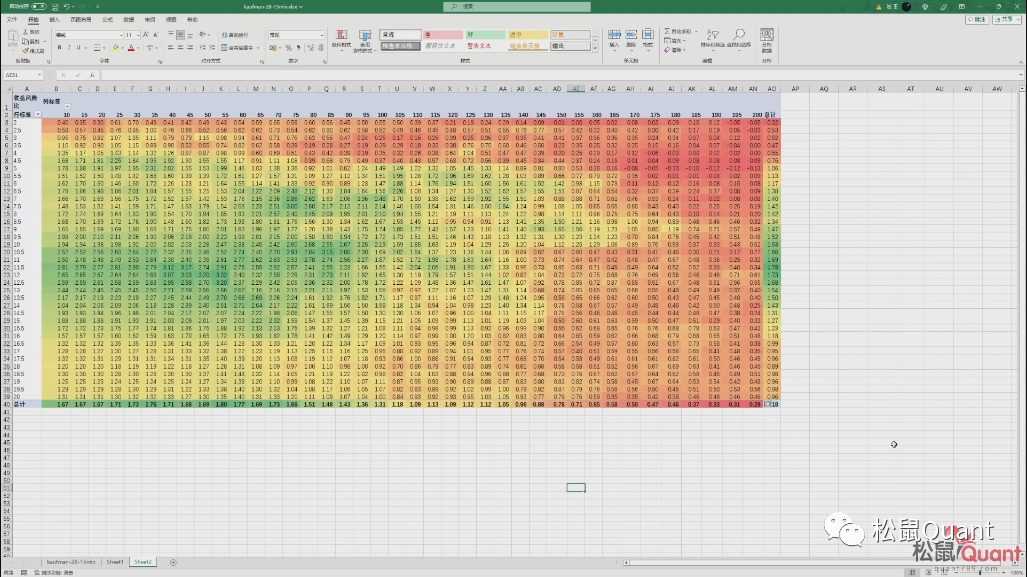Click the Orientation text rotation icon
Viewport: 1027px width, 577px height.
tap(202, 35)
